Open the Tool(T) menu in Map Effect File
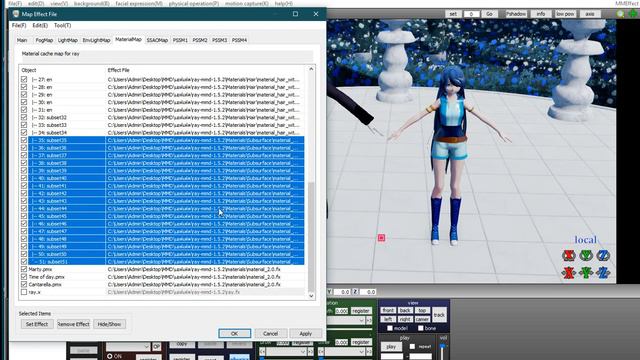 pyautogui.click(x=62, y=25)
